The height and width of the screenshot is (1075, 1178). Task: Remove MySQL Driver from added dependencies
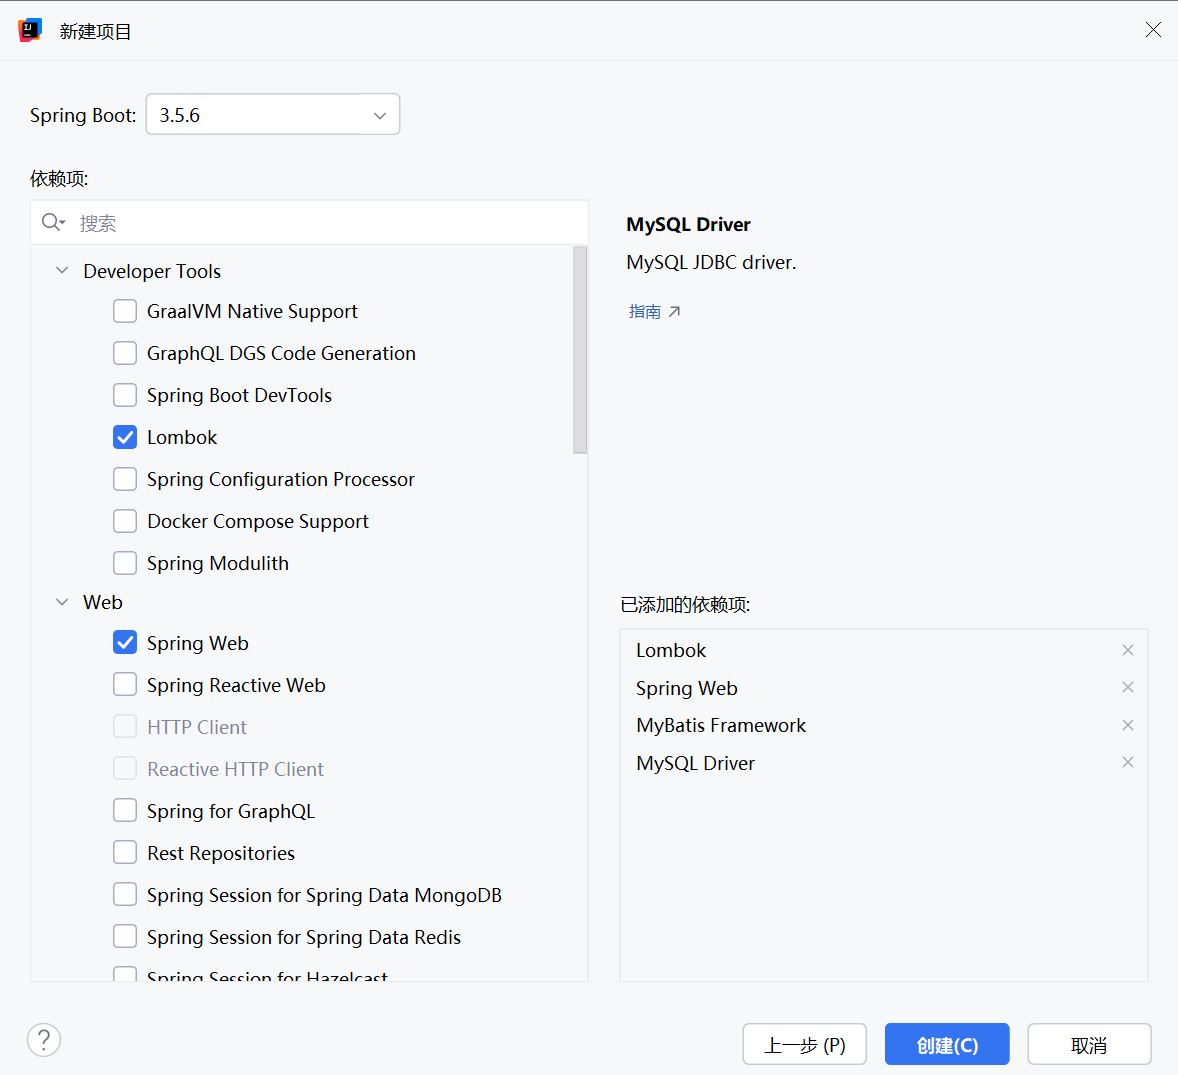pyautogui.click(x=1128, y=762)
